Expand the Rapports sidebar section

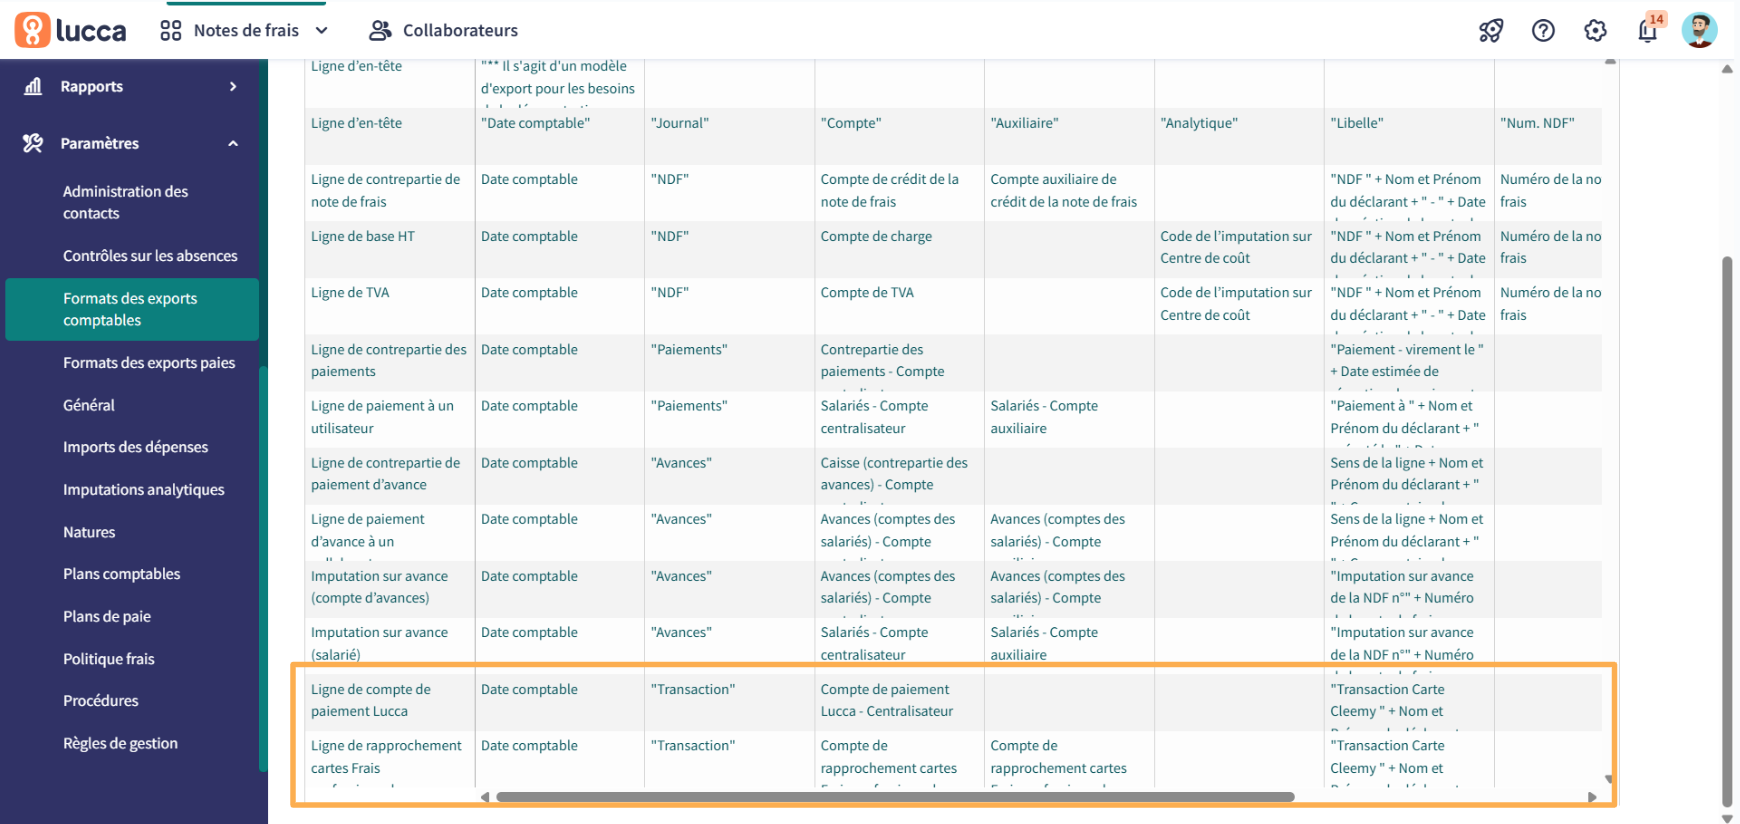pyautogui.click(x=233, y=86)
